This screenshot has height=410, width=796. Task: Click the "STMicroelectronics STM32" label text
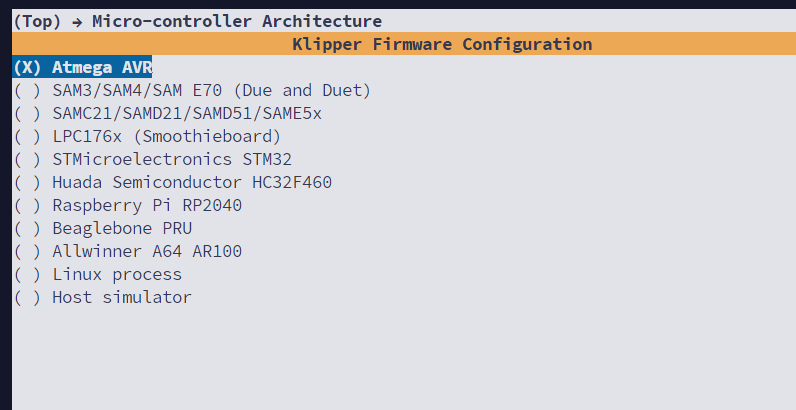[172, 159]
